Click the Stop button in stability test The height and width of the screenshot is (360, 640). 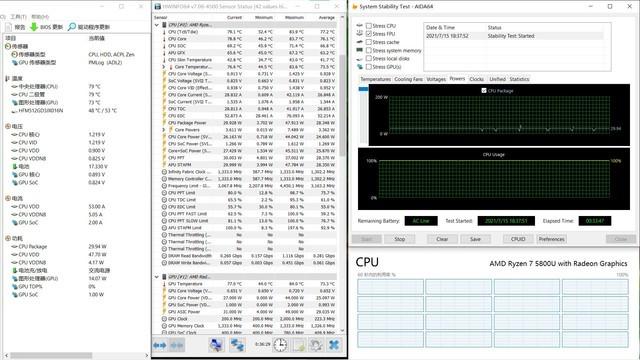point(400,239)
